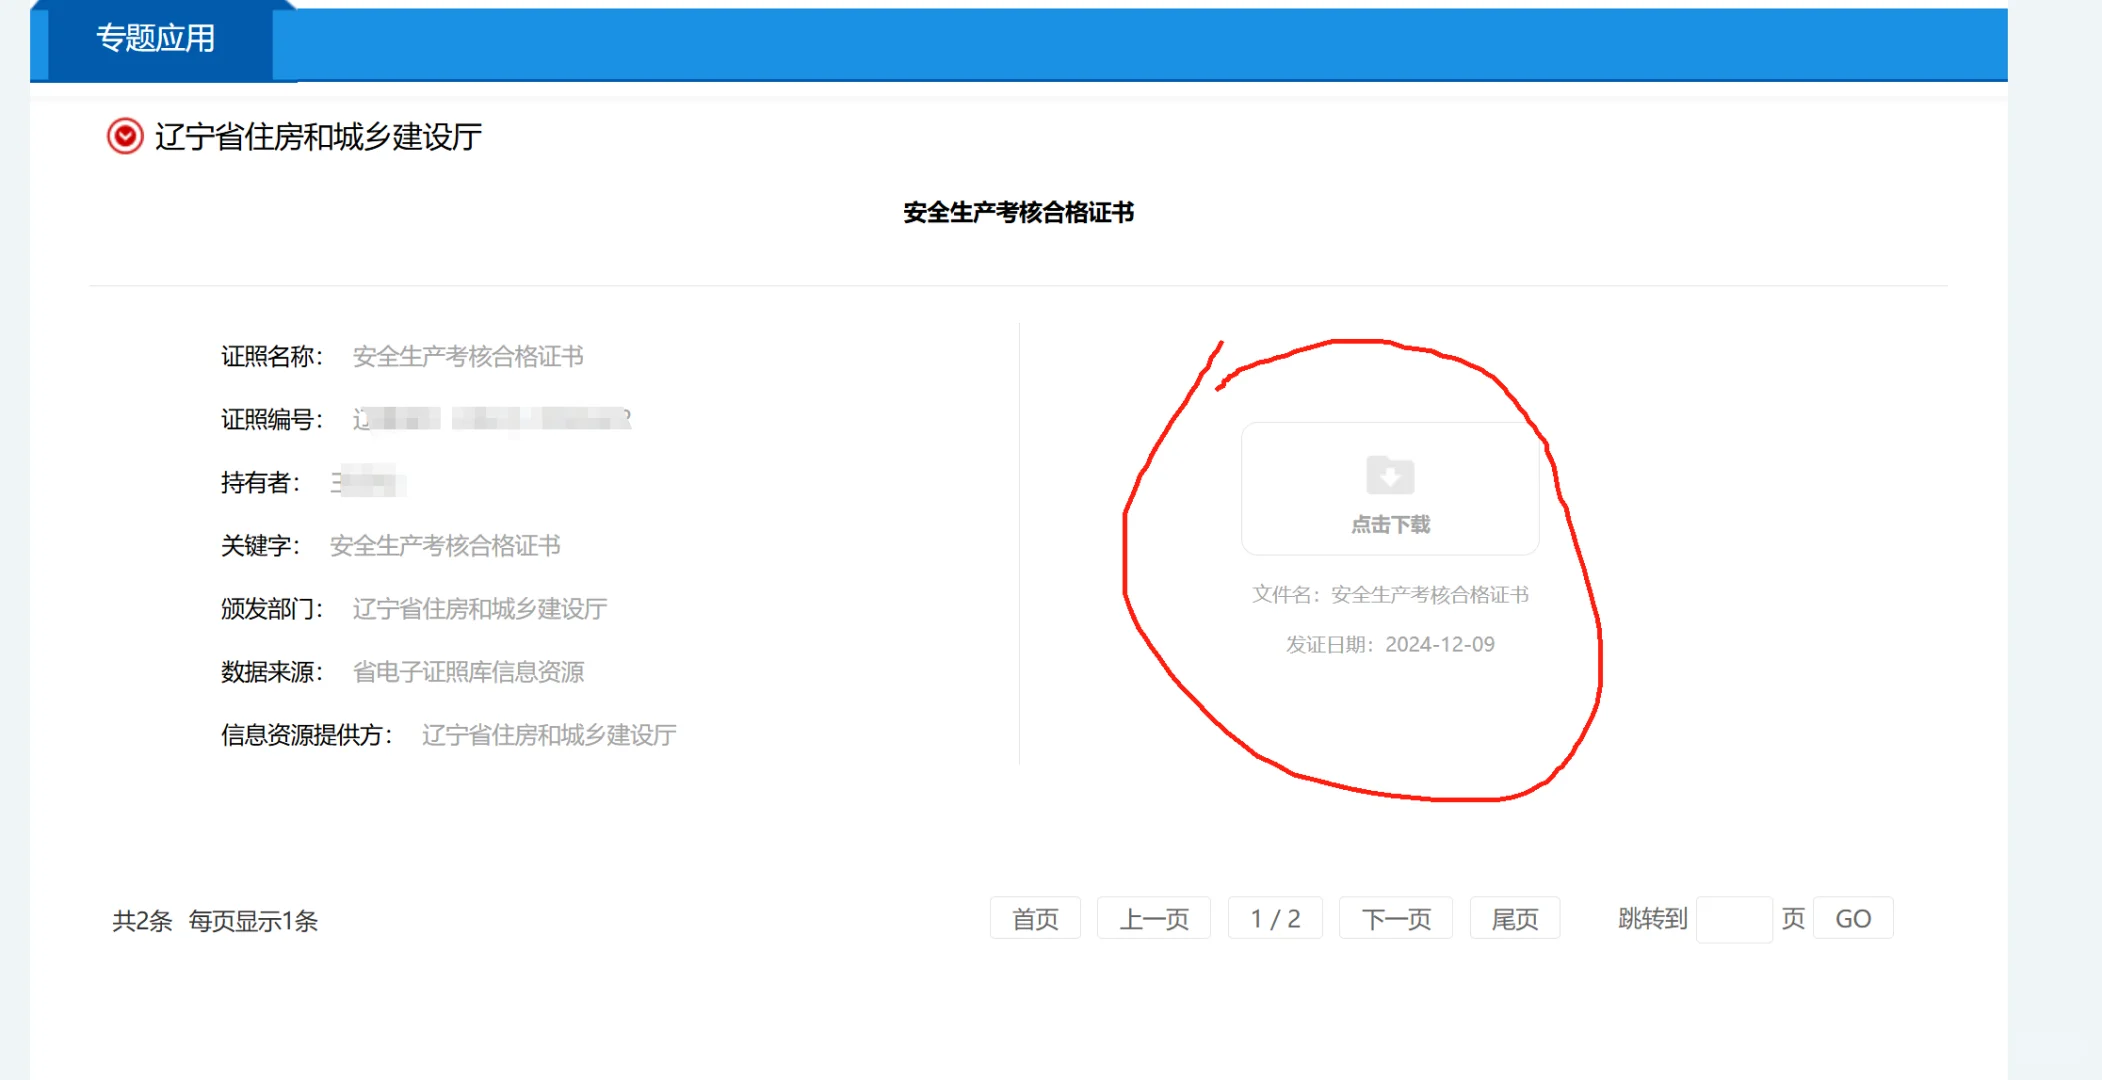Click the 1 / 2 page indicator

[1275, 919]
